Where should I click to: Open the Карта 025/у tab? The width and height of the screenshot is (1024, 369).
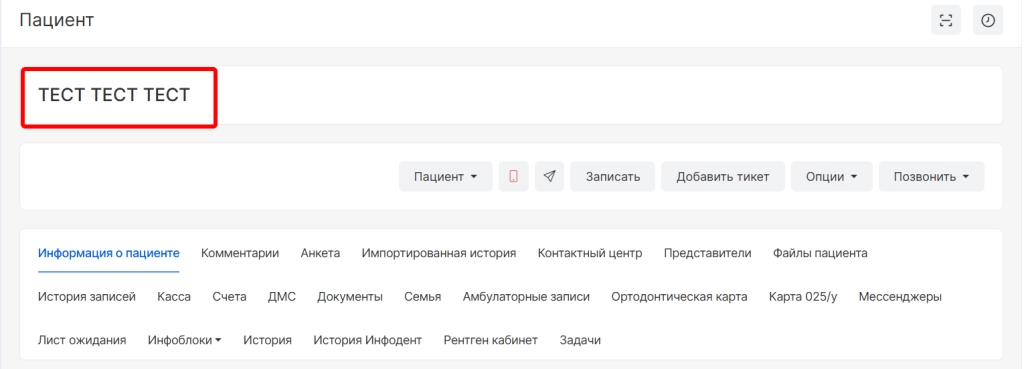click(x=803, y=297)
